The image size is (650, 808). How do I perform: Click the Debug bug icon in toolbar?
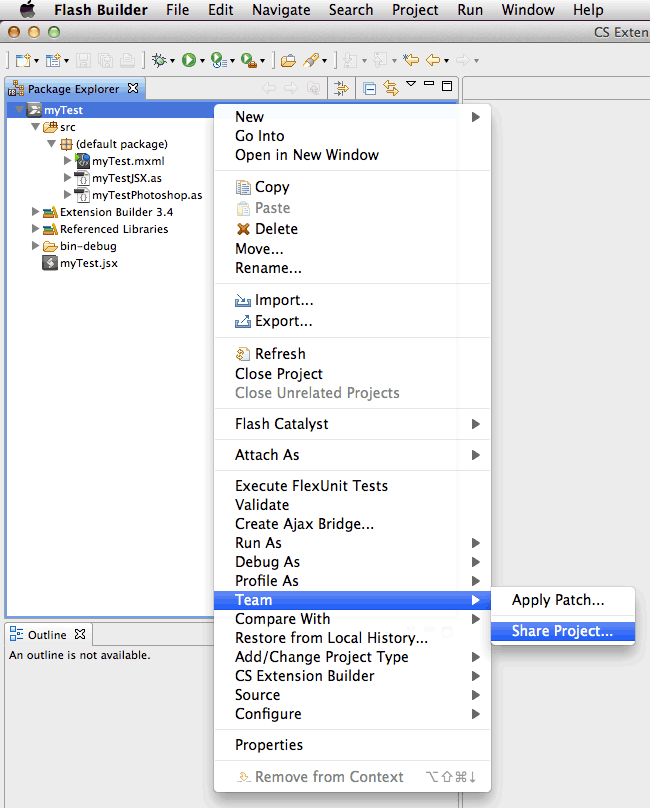point(158,60)
